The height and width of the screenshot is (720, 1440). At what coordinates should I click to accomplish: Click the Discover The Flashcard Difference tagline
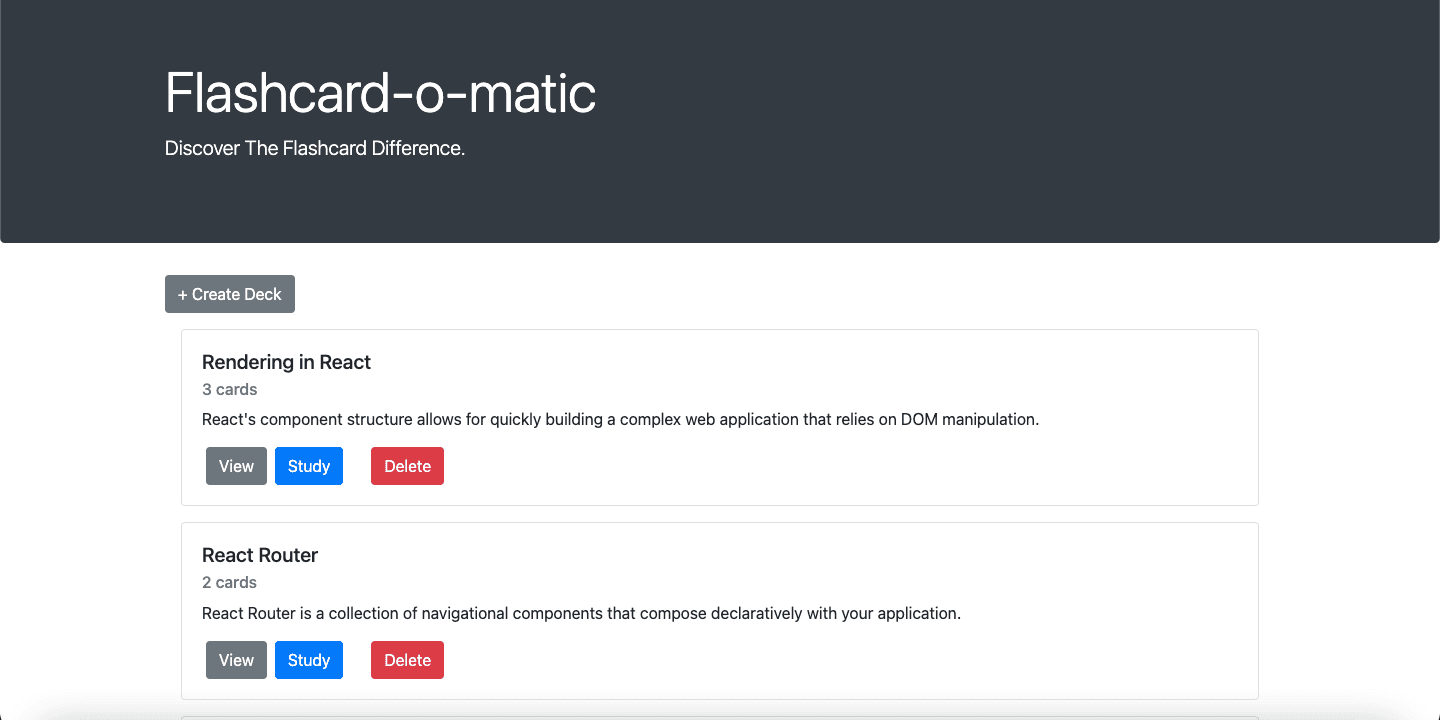(315, 148)
